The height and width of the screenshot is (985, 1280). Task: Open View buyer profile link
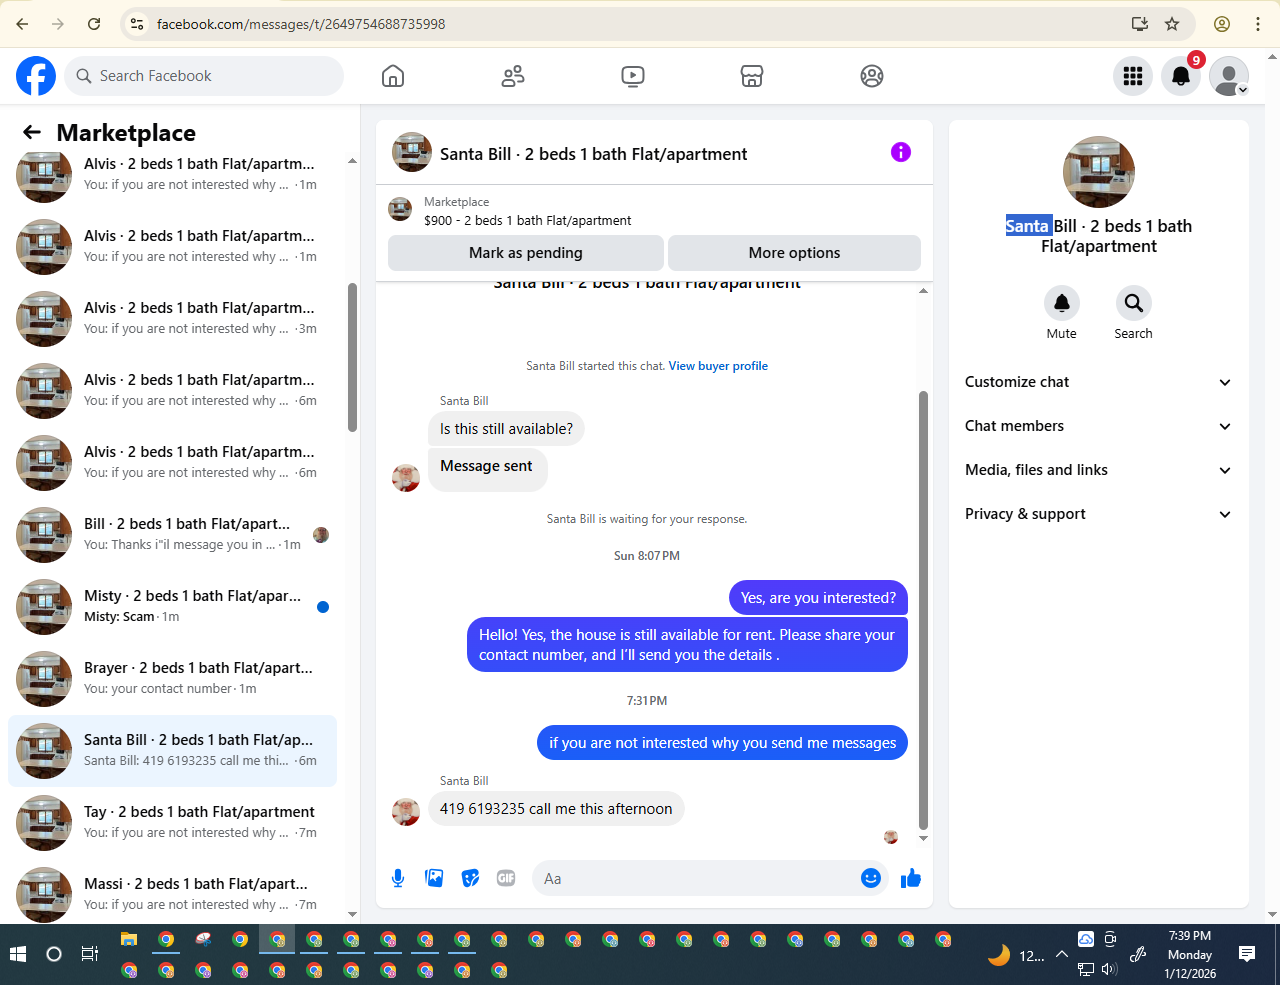coord(718,366)
